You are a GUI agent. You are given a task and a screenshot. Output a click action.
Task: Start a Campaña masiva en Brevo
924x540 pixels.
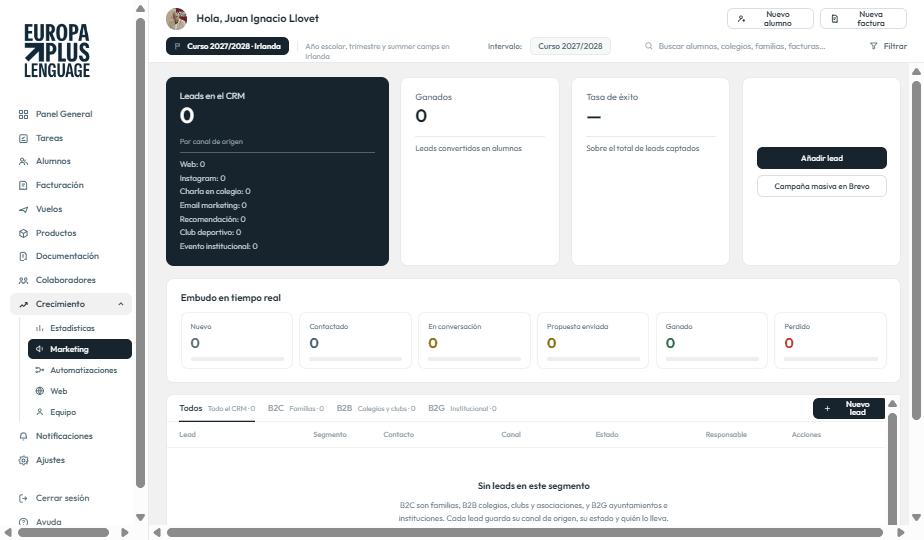(821, 186)
